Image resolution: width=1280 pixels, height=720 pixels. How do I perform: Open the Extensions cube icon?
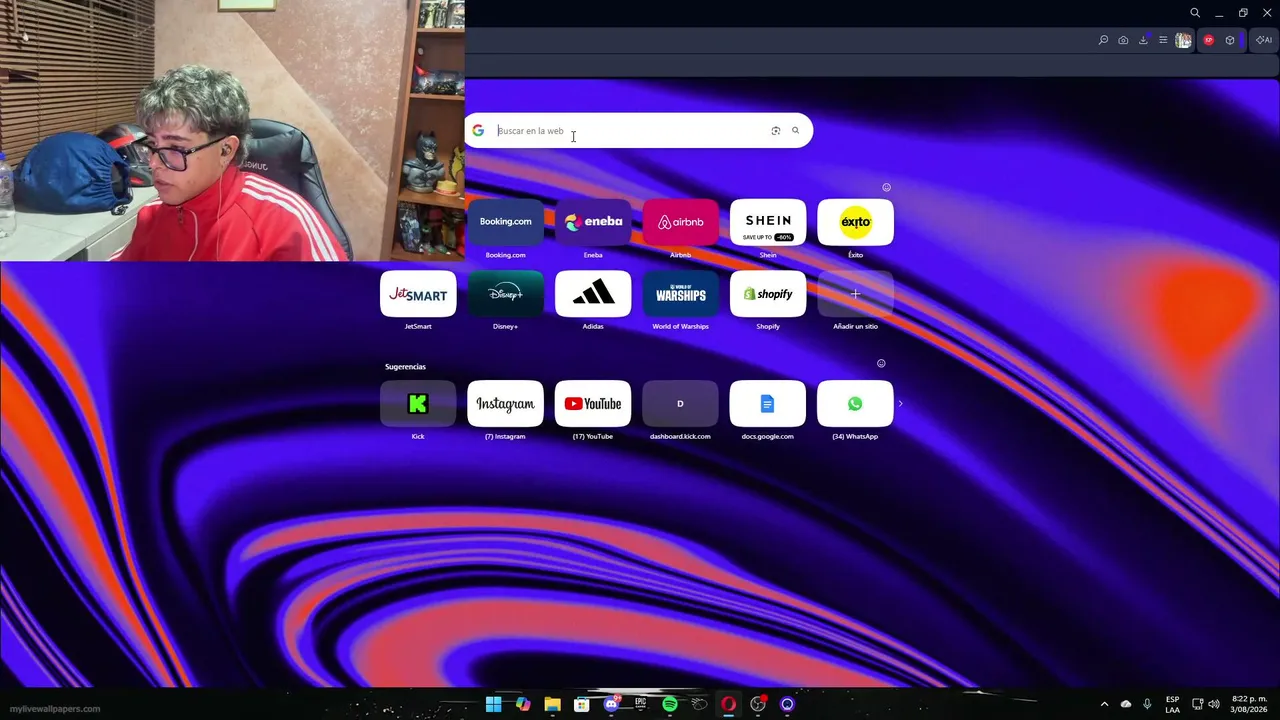coord(1230,40)
